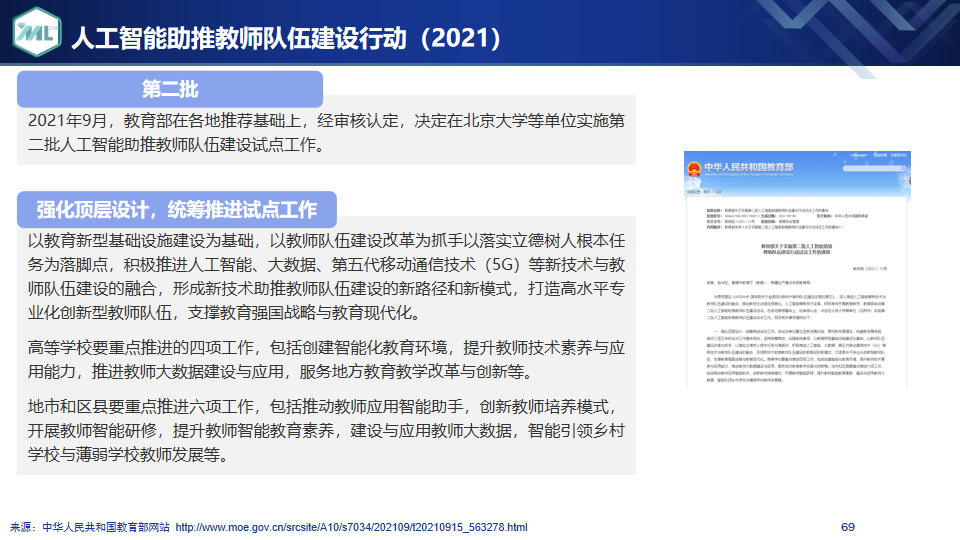Click the 来源：中华人民共和国教育部网站 label
This screenshot has width=960, height=540.
[x=90, y=527]
